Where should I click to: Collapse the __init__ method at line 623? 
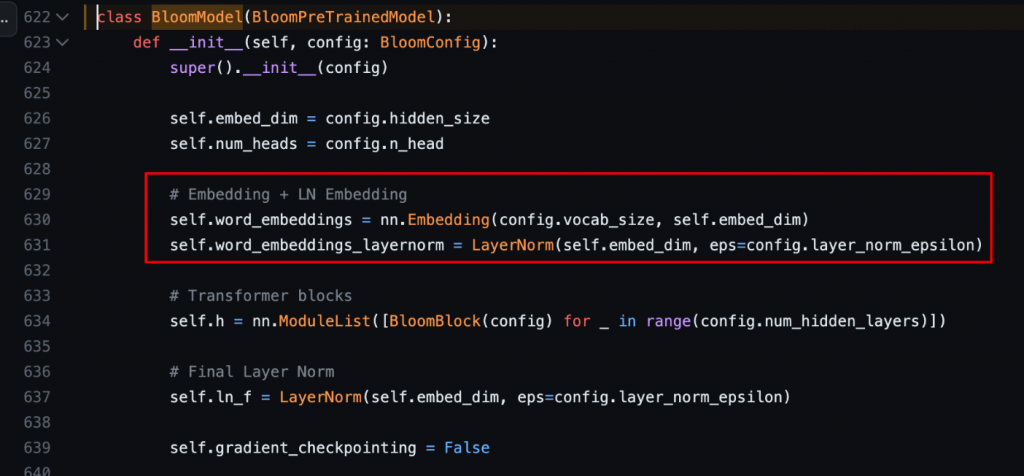(62, 42)
